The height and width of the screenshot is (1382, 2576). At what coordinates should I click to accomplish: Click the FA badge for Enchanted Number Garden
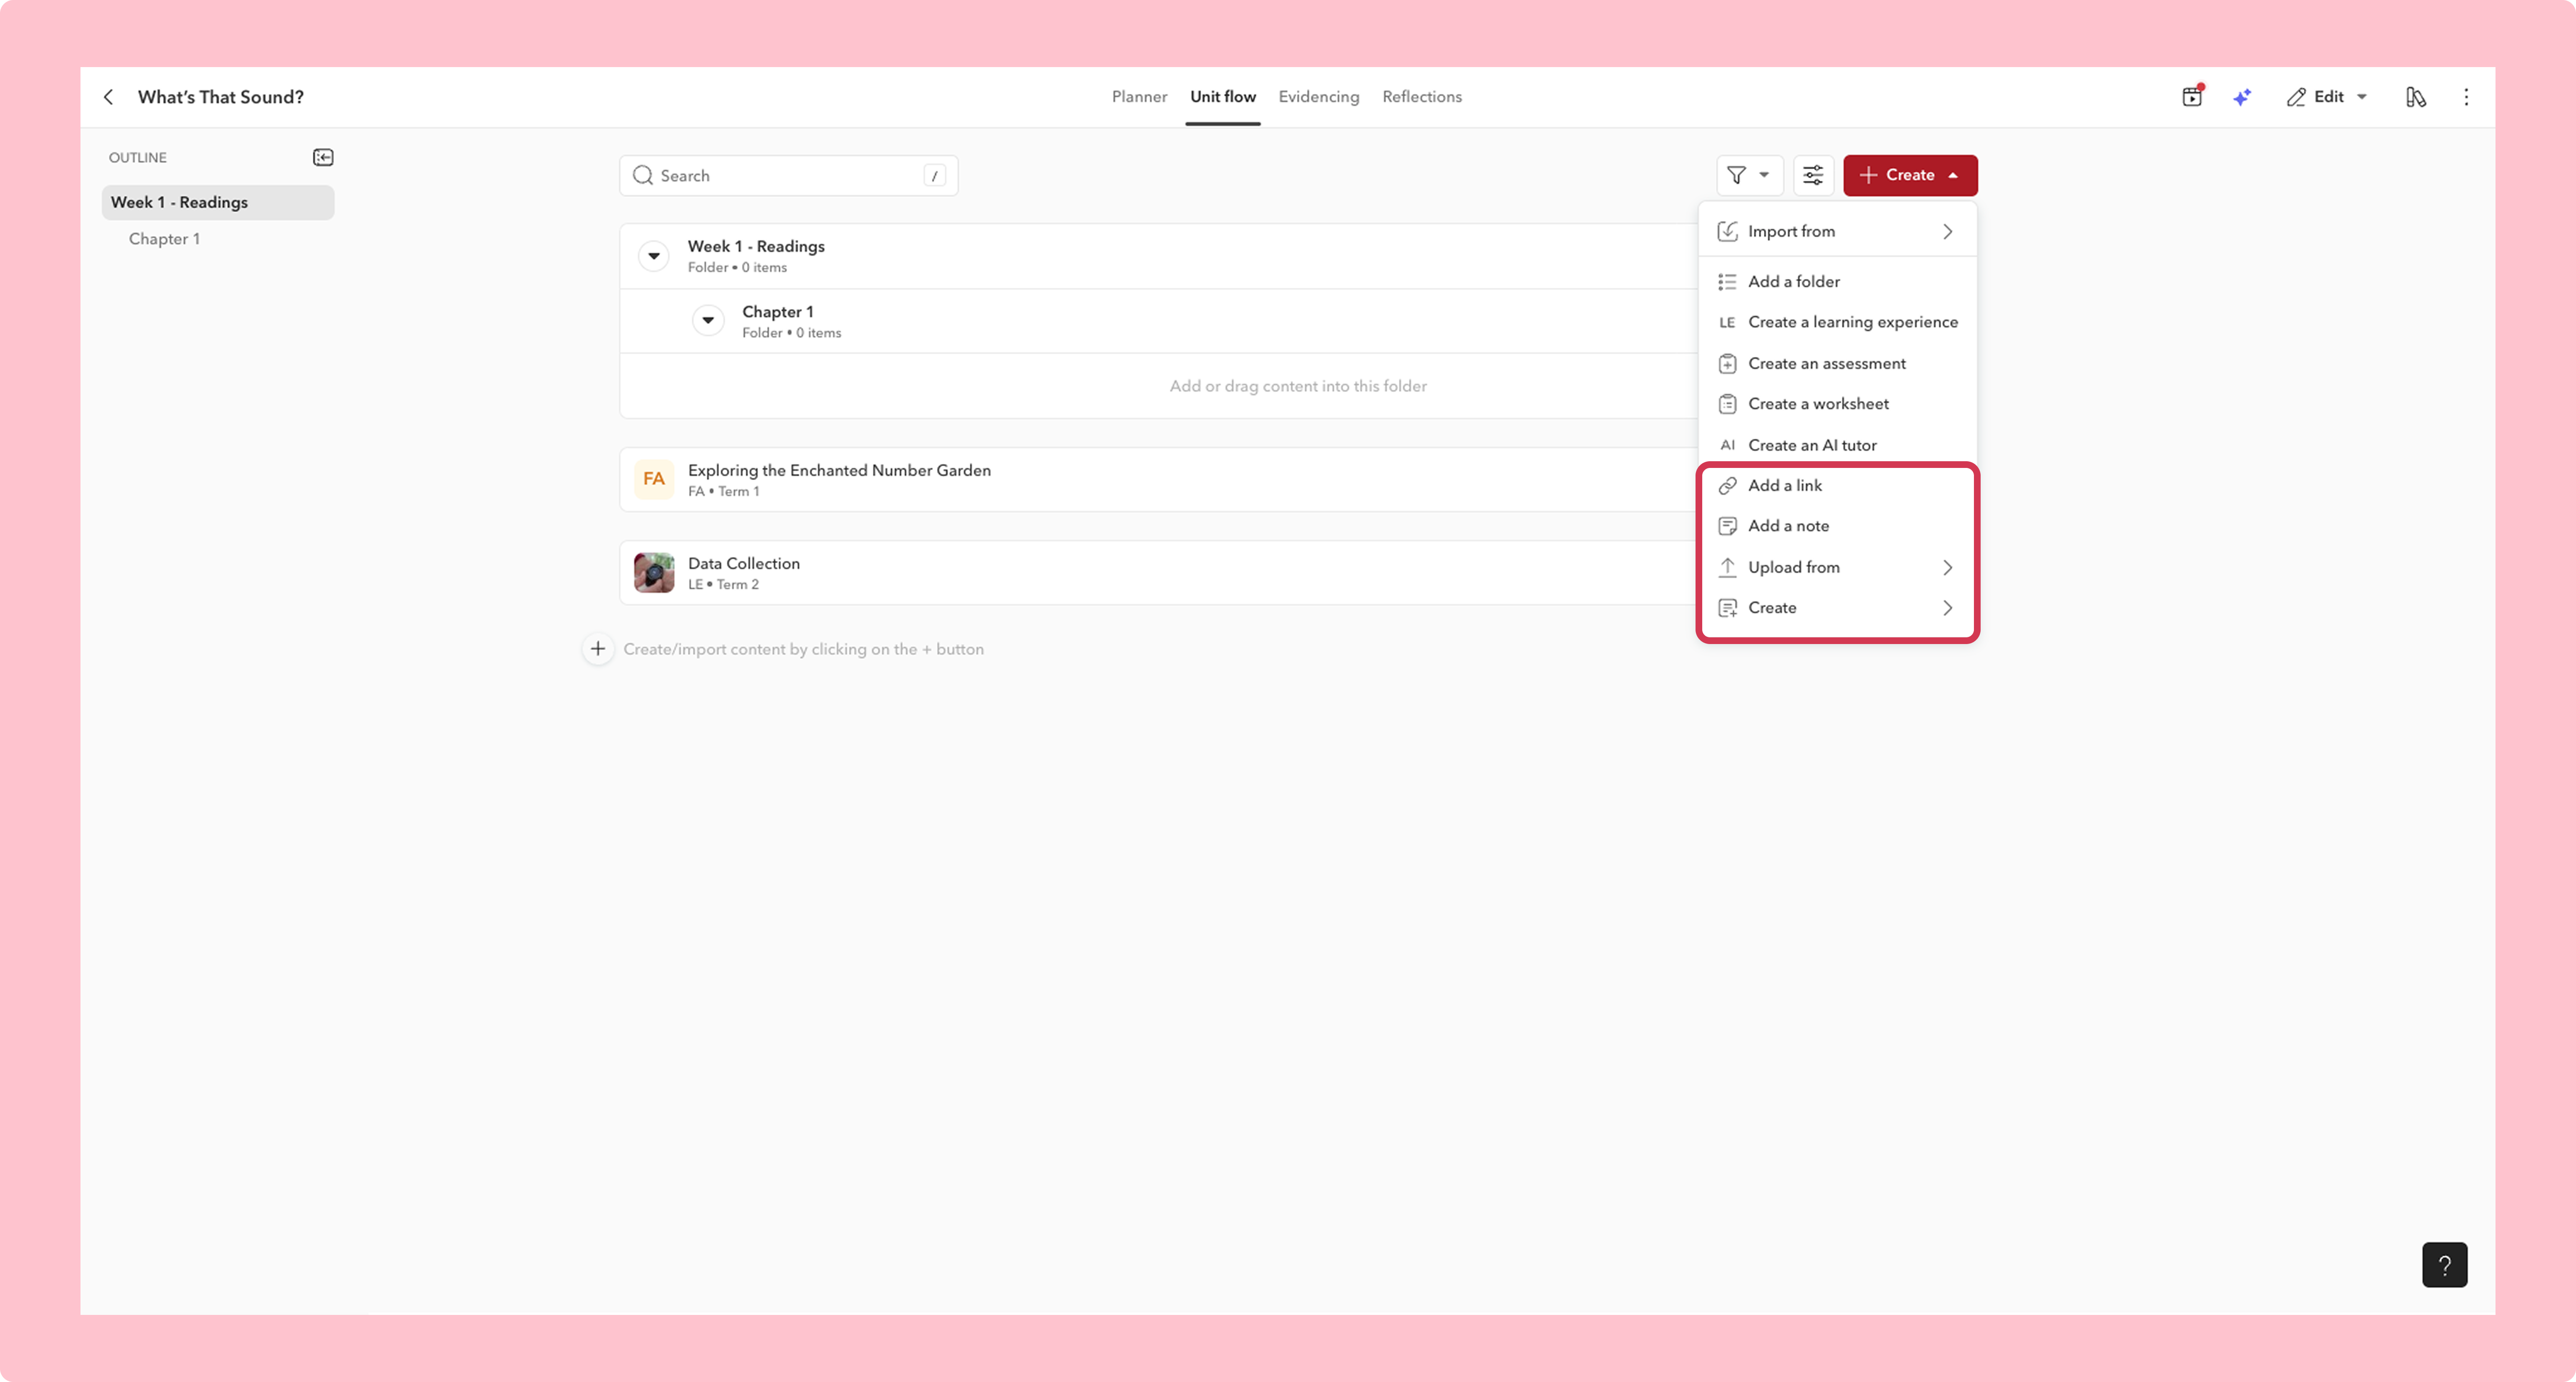[654, 479]
